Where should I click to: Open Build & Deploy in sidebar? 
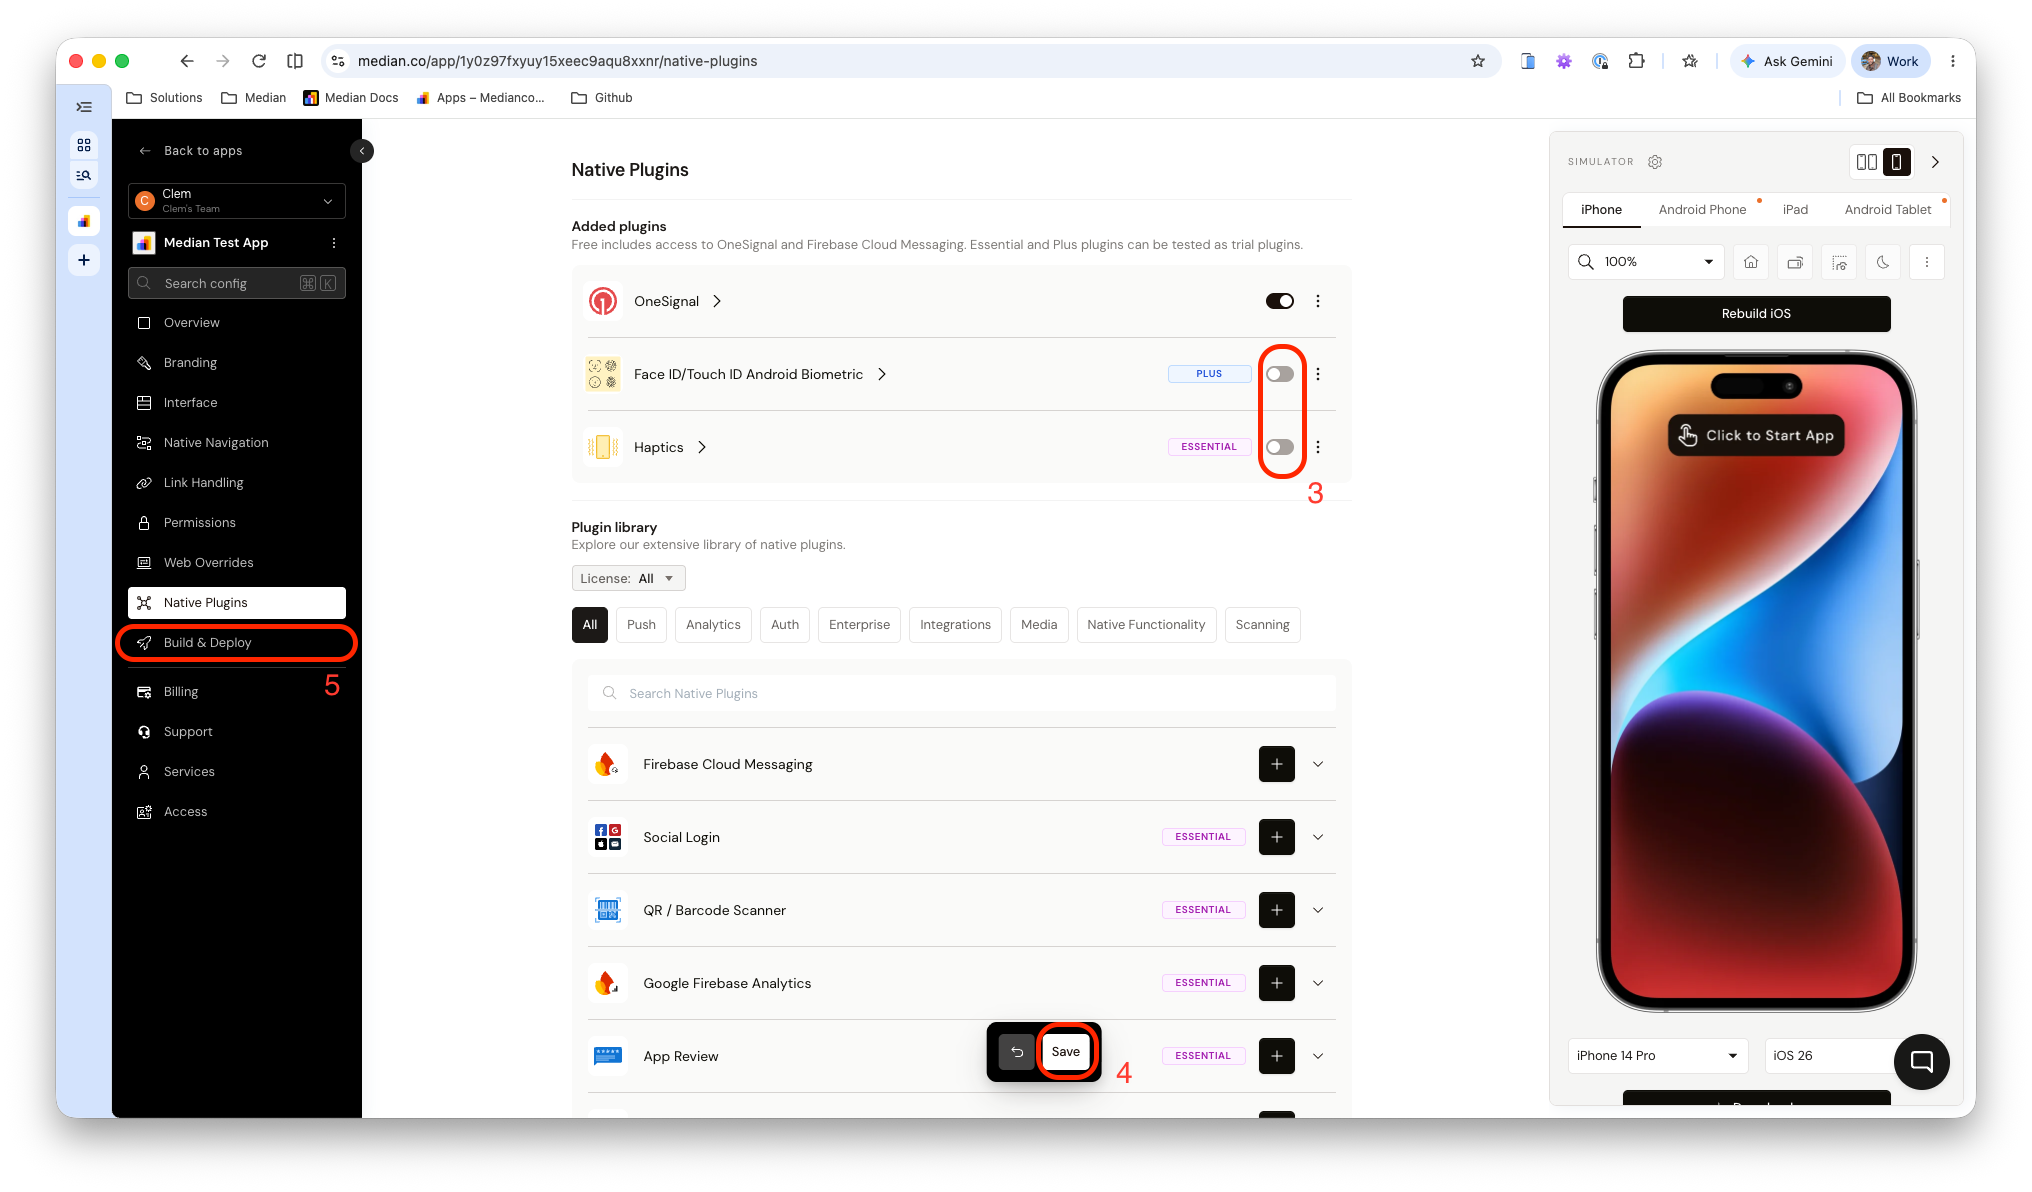tap(237, 642)
